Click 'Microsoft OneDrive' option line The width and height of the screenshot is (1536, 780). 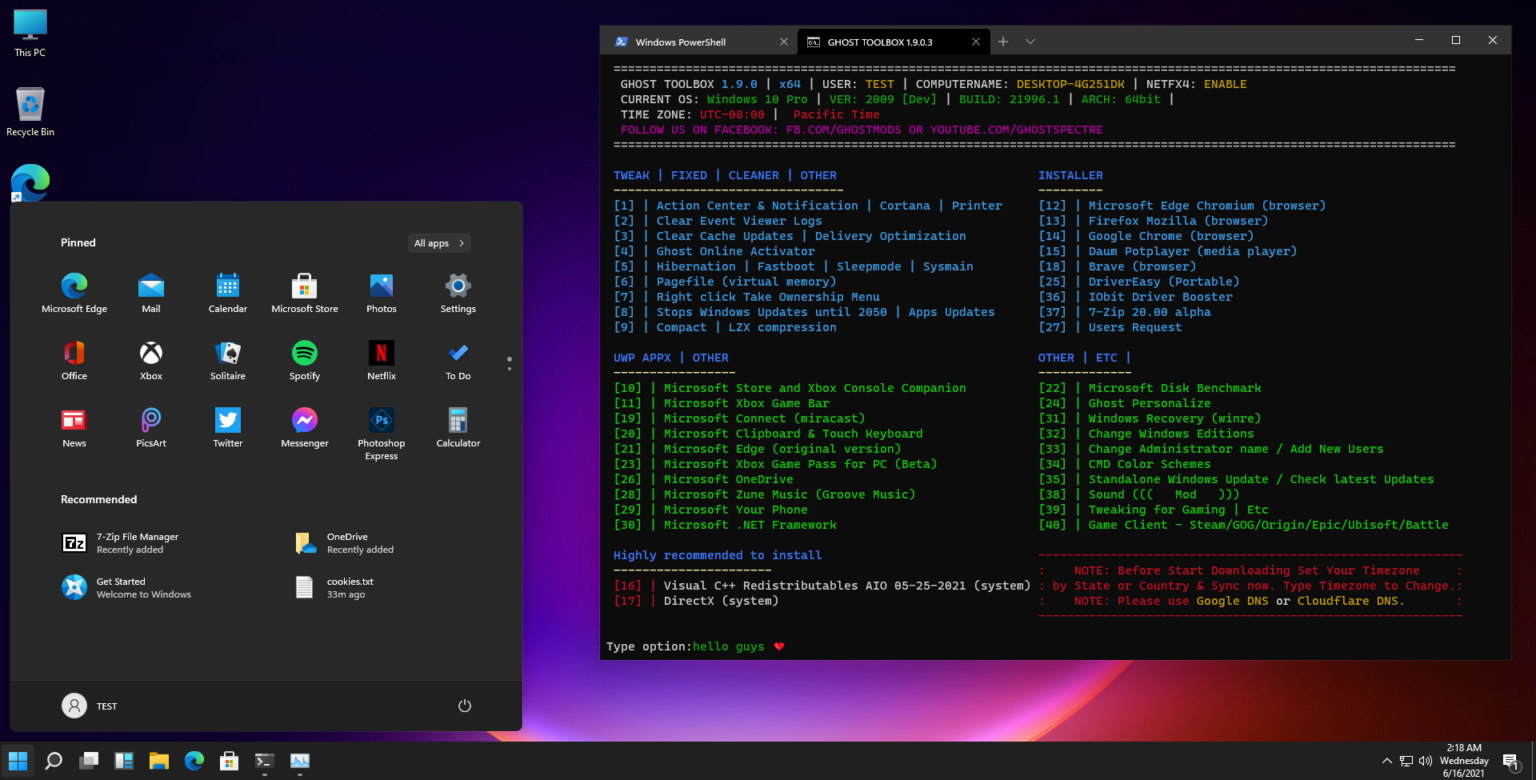coord(703,479)
